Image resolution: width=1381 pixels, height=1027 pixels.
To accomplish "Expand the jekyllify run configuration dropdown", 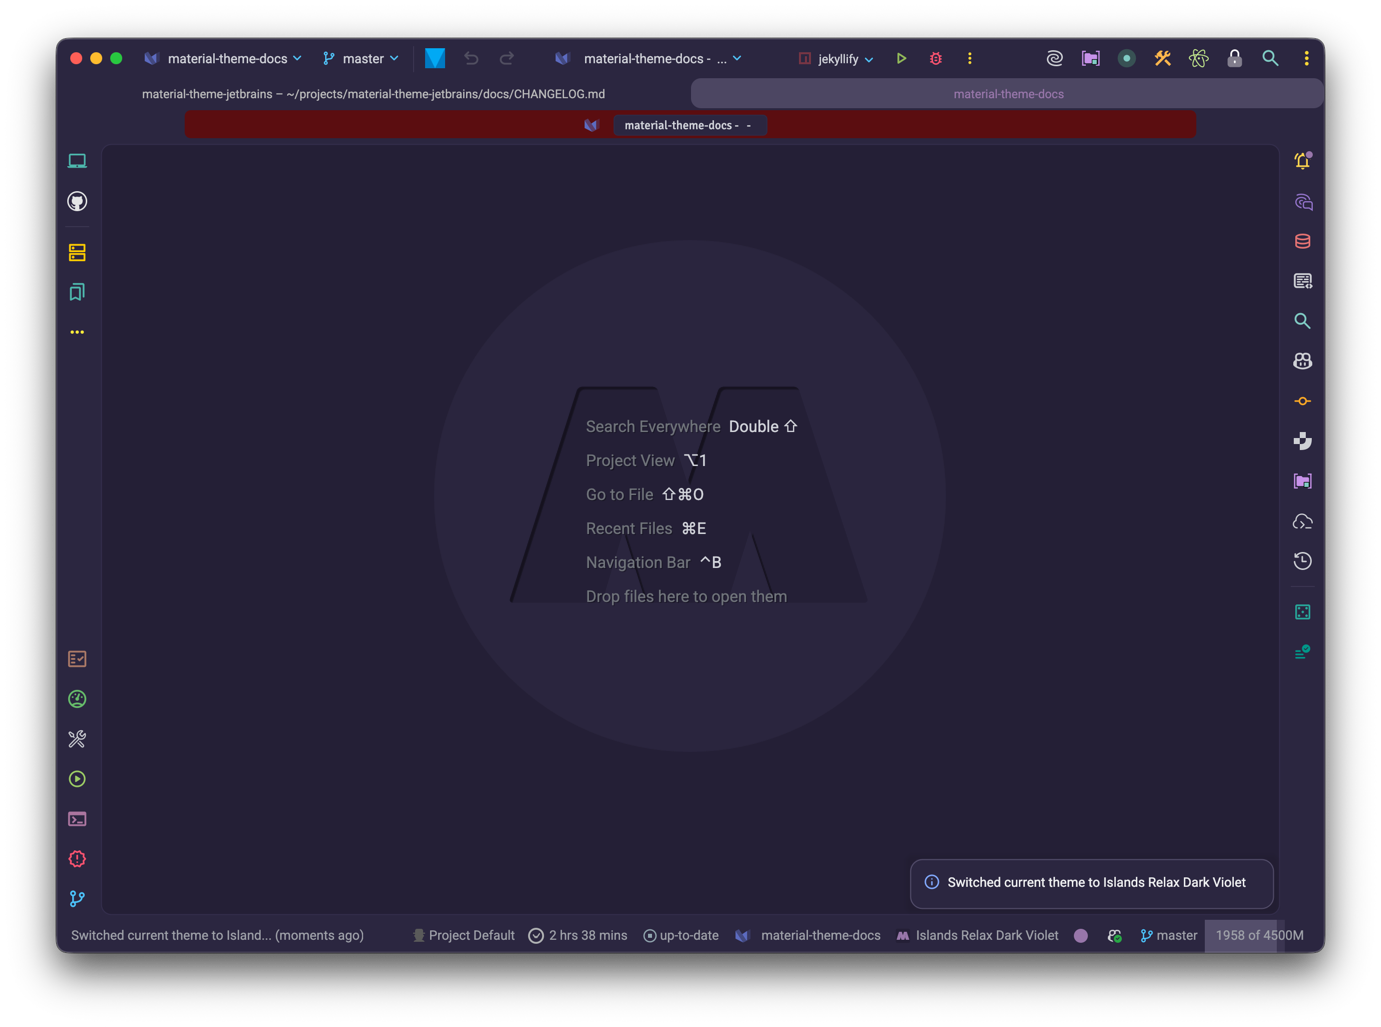I will point(836,59).
